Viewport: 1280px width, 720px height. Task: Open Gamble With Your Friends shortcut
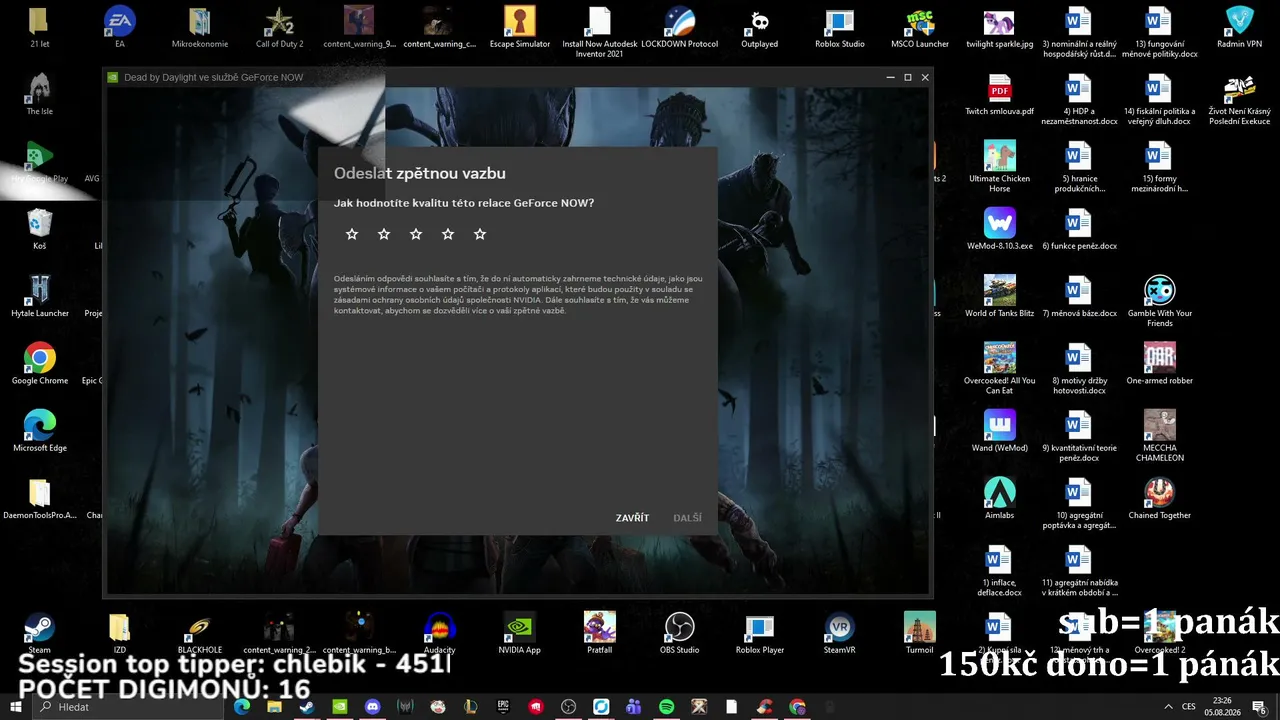tap(1160, 300)
